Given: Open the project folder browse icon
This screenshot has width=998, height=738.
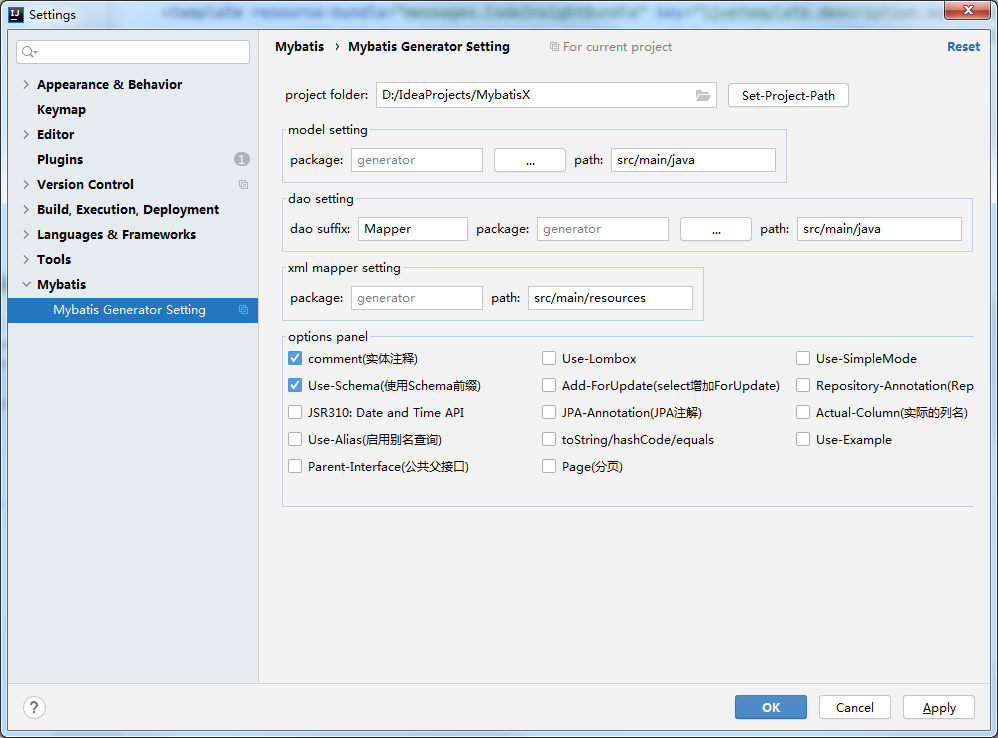Looking at the screenshot, I should coord(704,95).
